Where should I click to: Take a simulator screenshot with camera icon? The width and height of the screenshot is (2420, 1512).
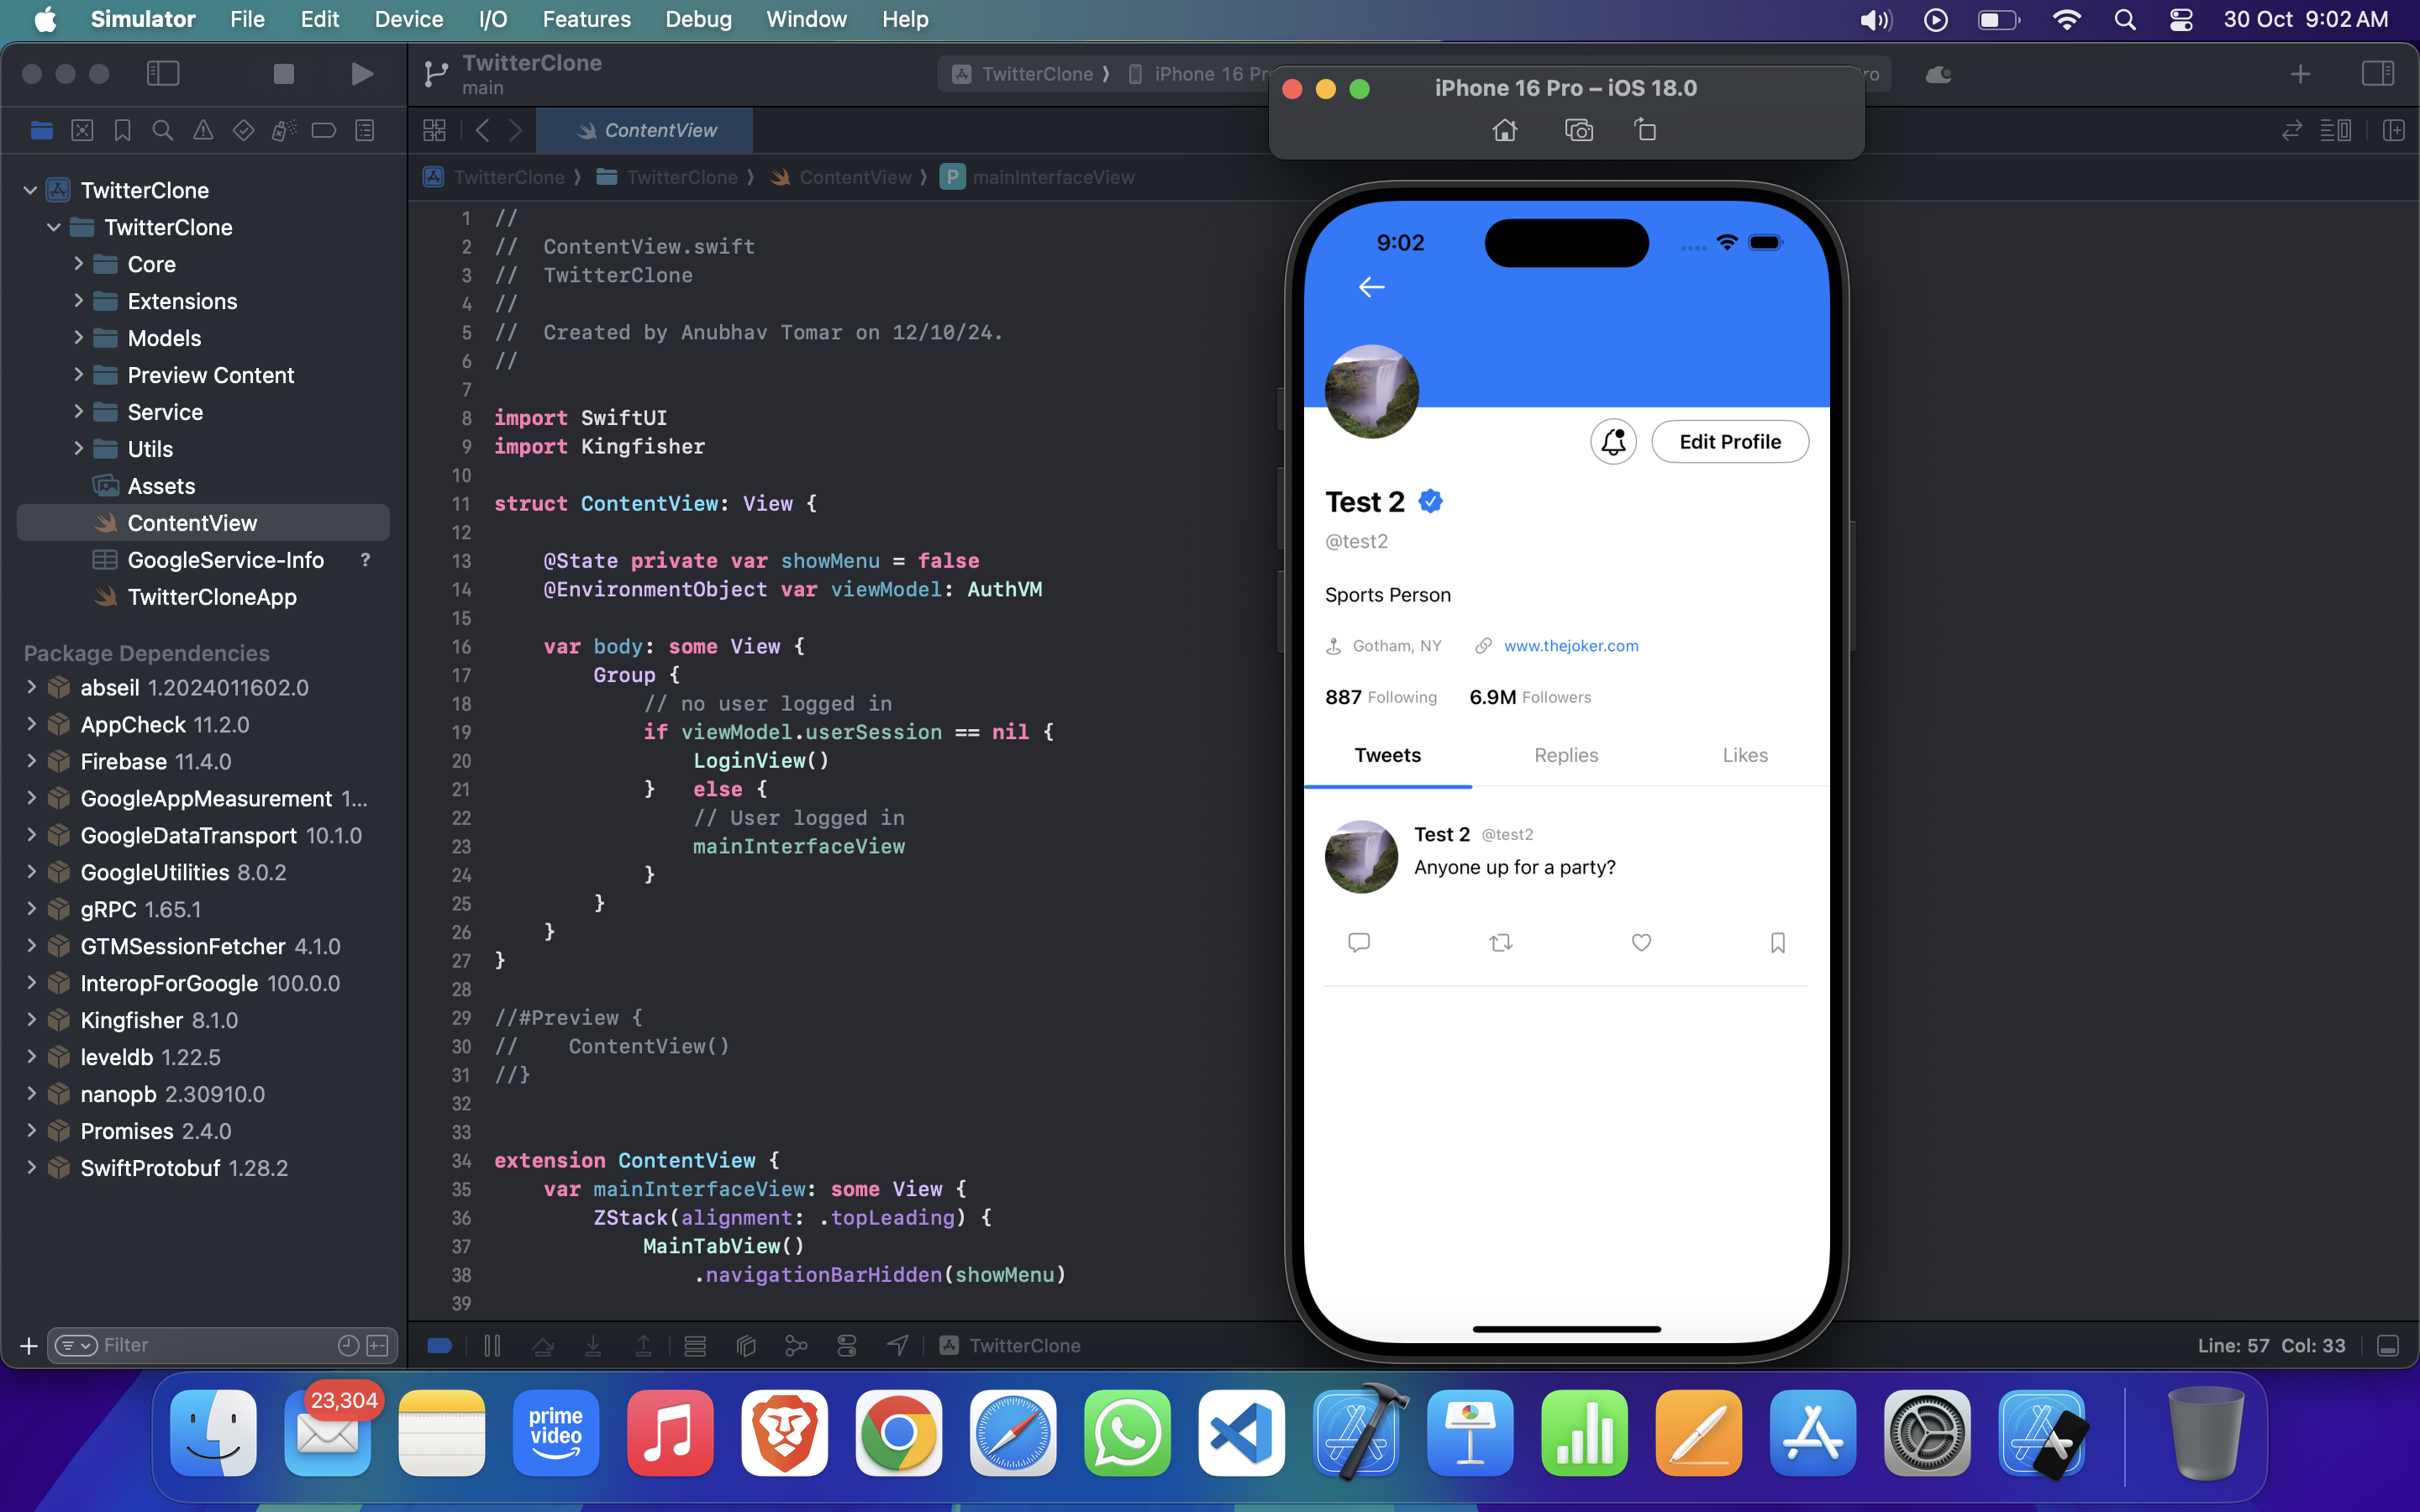[1578, 130]
